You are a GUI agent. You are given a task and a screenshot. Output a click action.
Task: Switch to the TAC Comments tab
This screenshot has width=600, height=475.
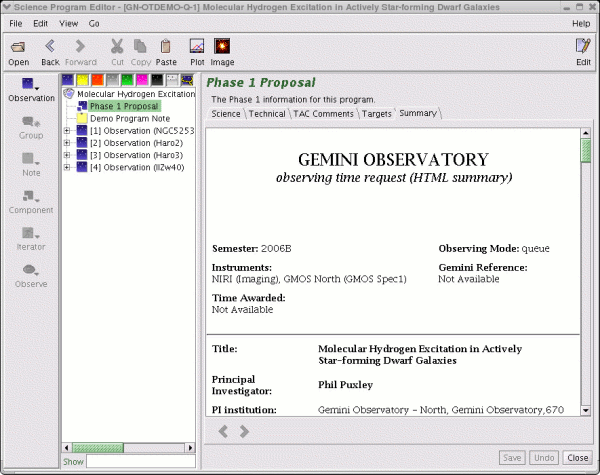coord(323,114)
